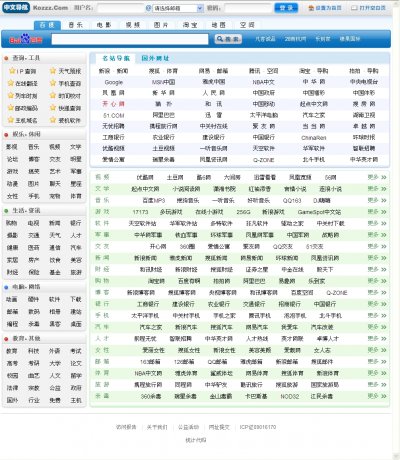Click the Baidu search input field
Viewport: 400px width, 460px height.
130,39
